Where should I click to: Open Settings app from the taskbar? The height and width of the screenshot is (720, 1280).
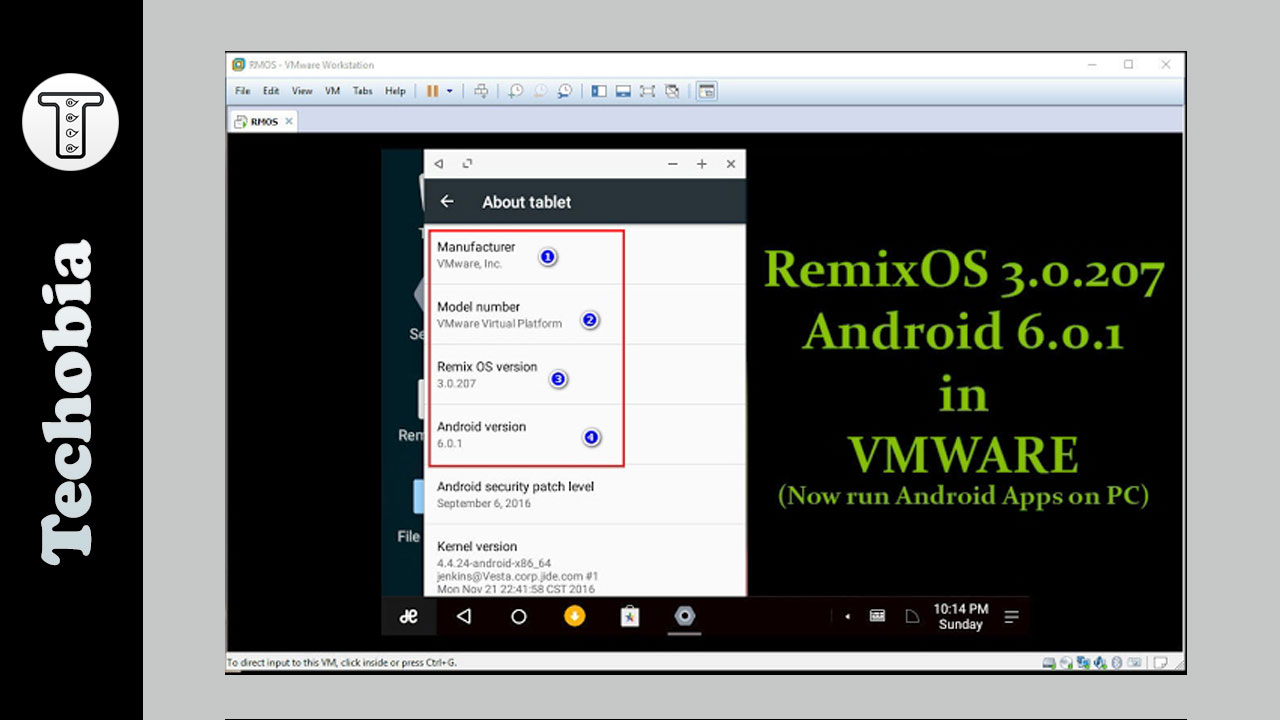684,616
